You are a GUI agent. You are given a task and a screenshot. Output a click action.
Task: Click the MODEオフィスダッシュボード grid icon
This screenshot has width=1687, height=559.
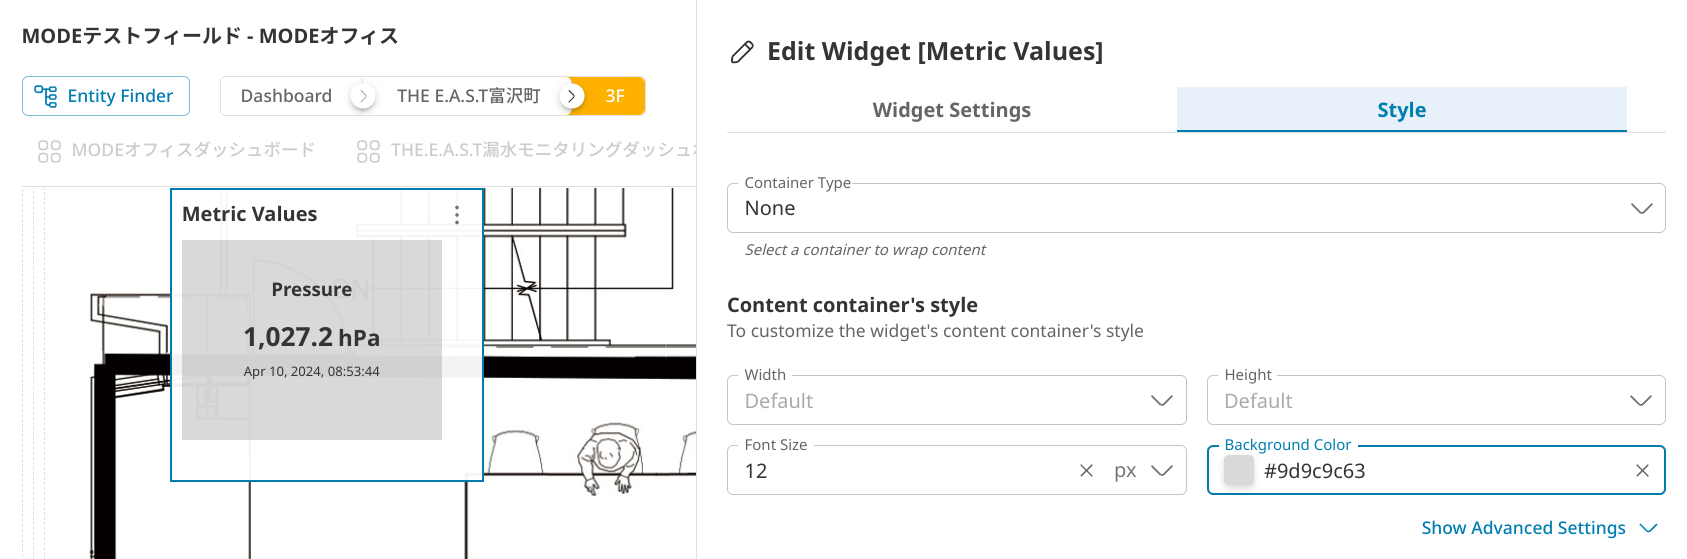pos(49,151)
